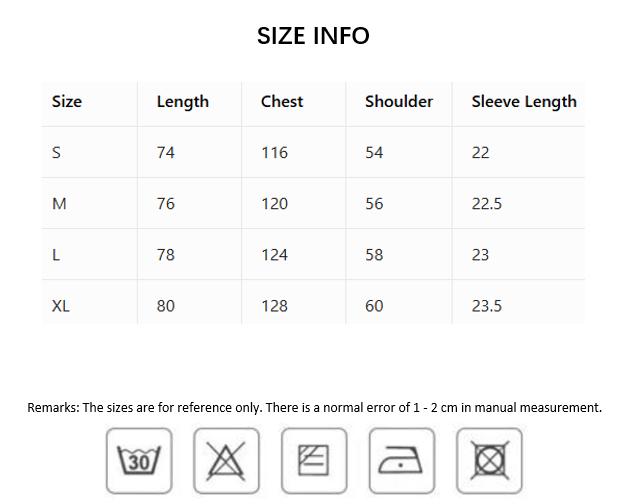Click the XL size row label
This screenshot has width=632, height=504.
61,305
